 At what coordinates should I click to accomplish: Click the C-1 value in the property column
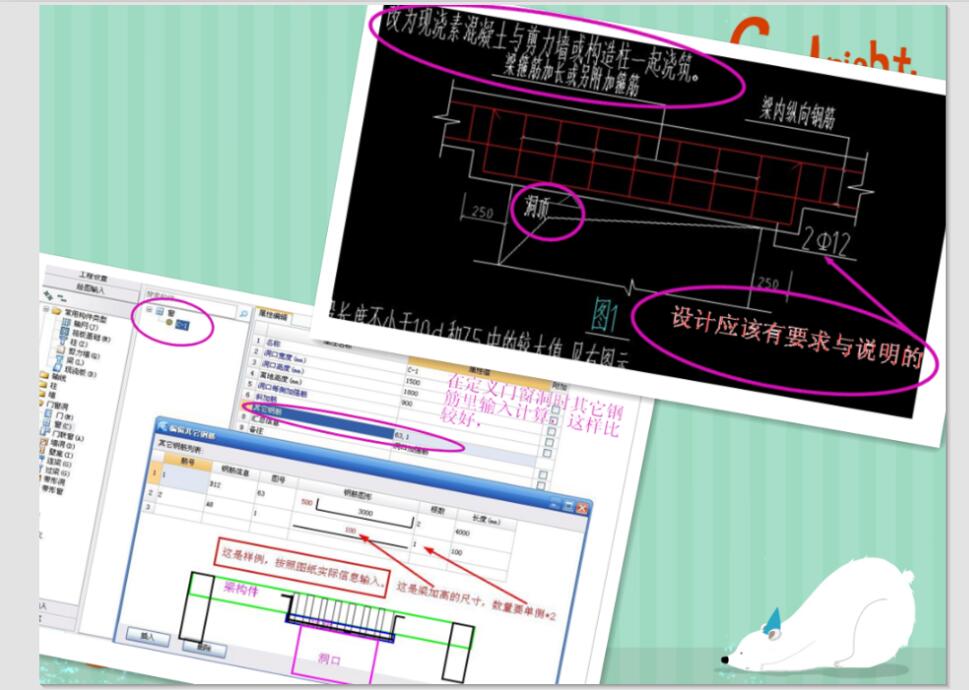pyautogui.click(x=412, y=370)
